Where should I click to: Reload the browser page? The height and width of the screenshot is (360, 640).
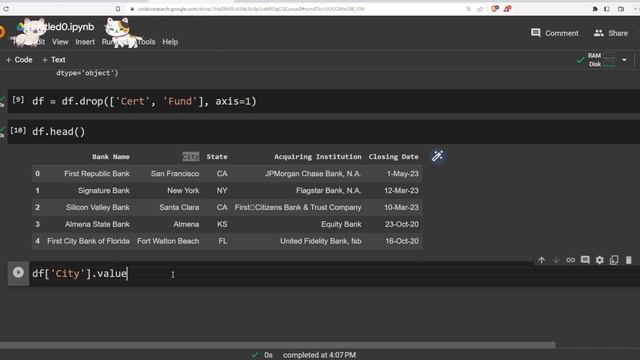coord(6,9)
